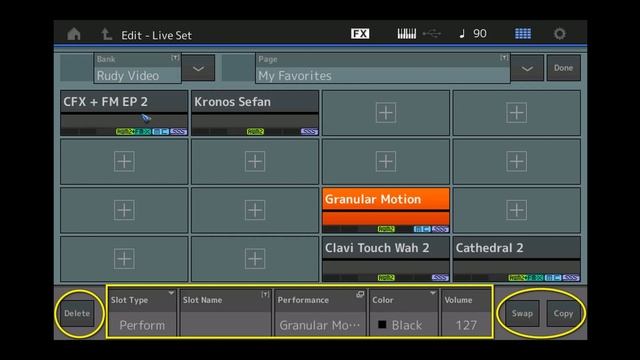Open Slot Type dropdown showing Perform
The width and height of the screenshot is (640, 360).
(x=142, y=313)
